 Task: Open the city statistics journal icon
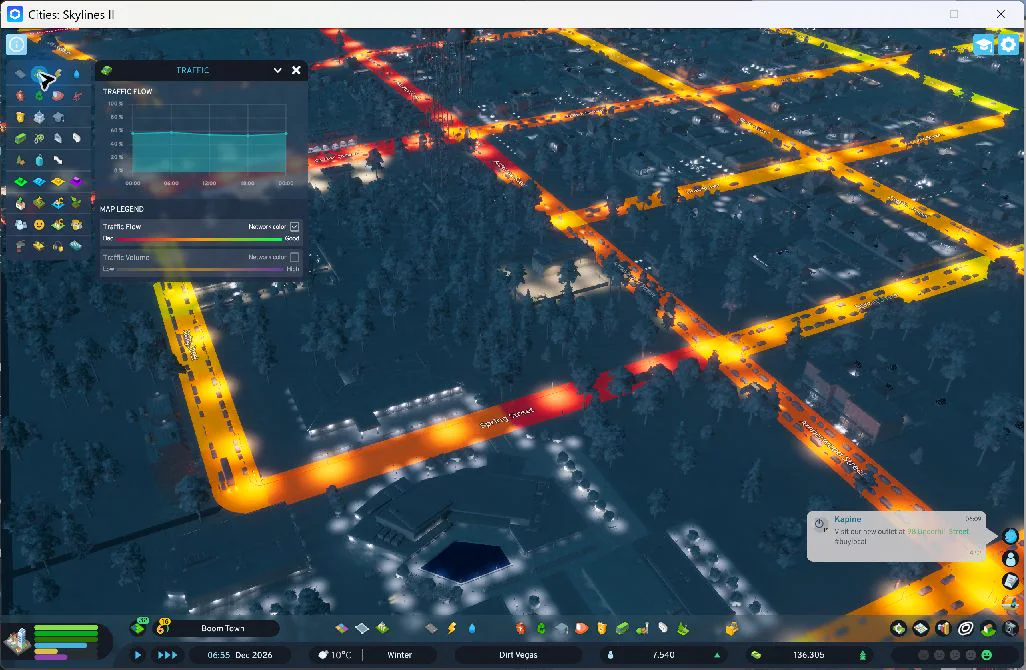coord(1011,580)
